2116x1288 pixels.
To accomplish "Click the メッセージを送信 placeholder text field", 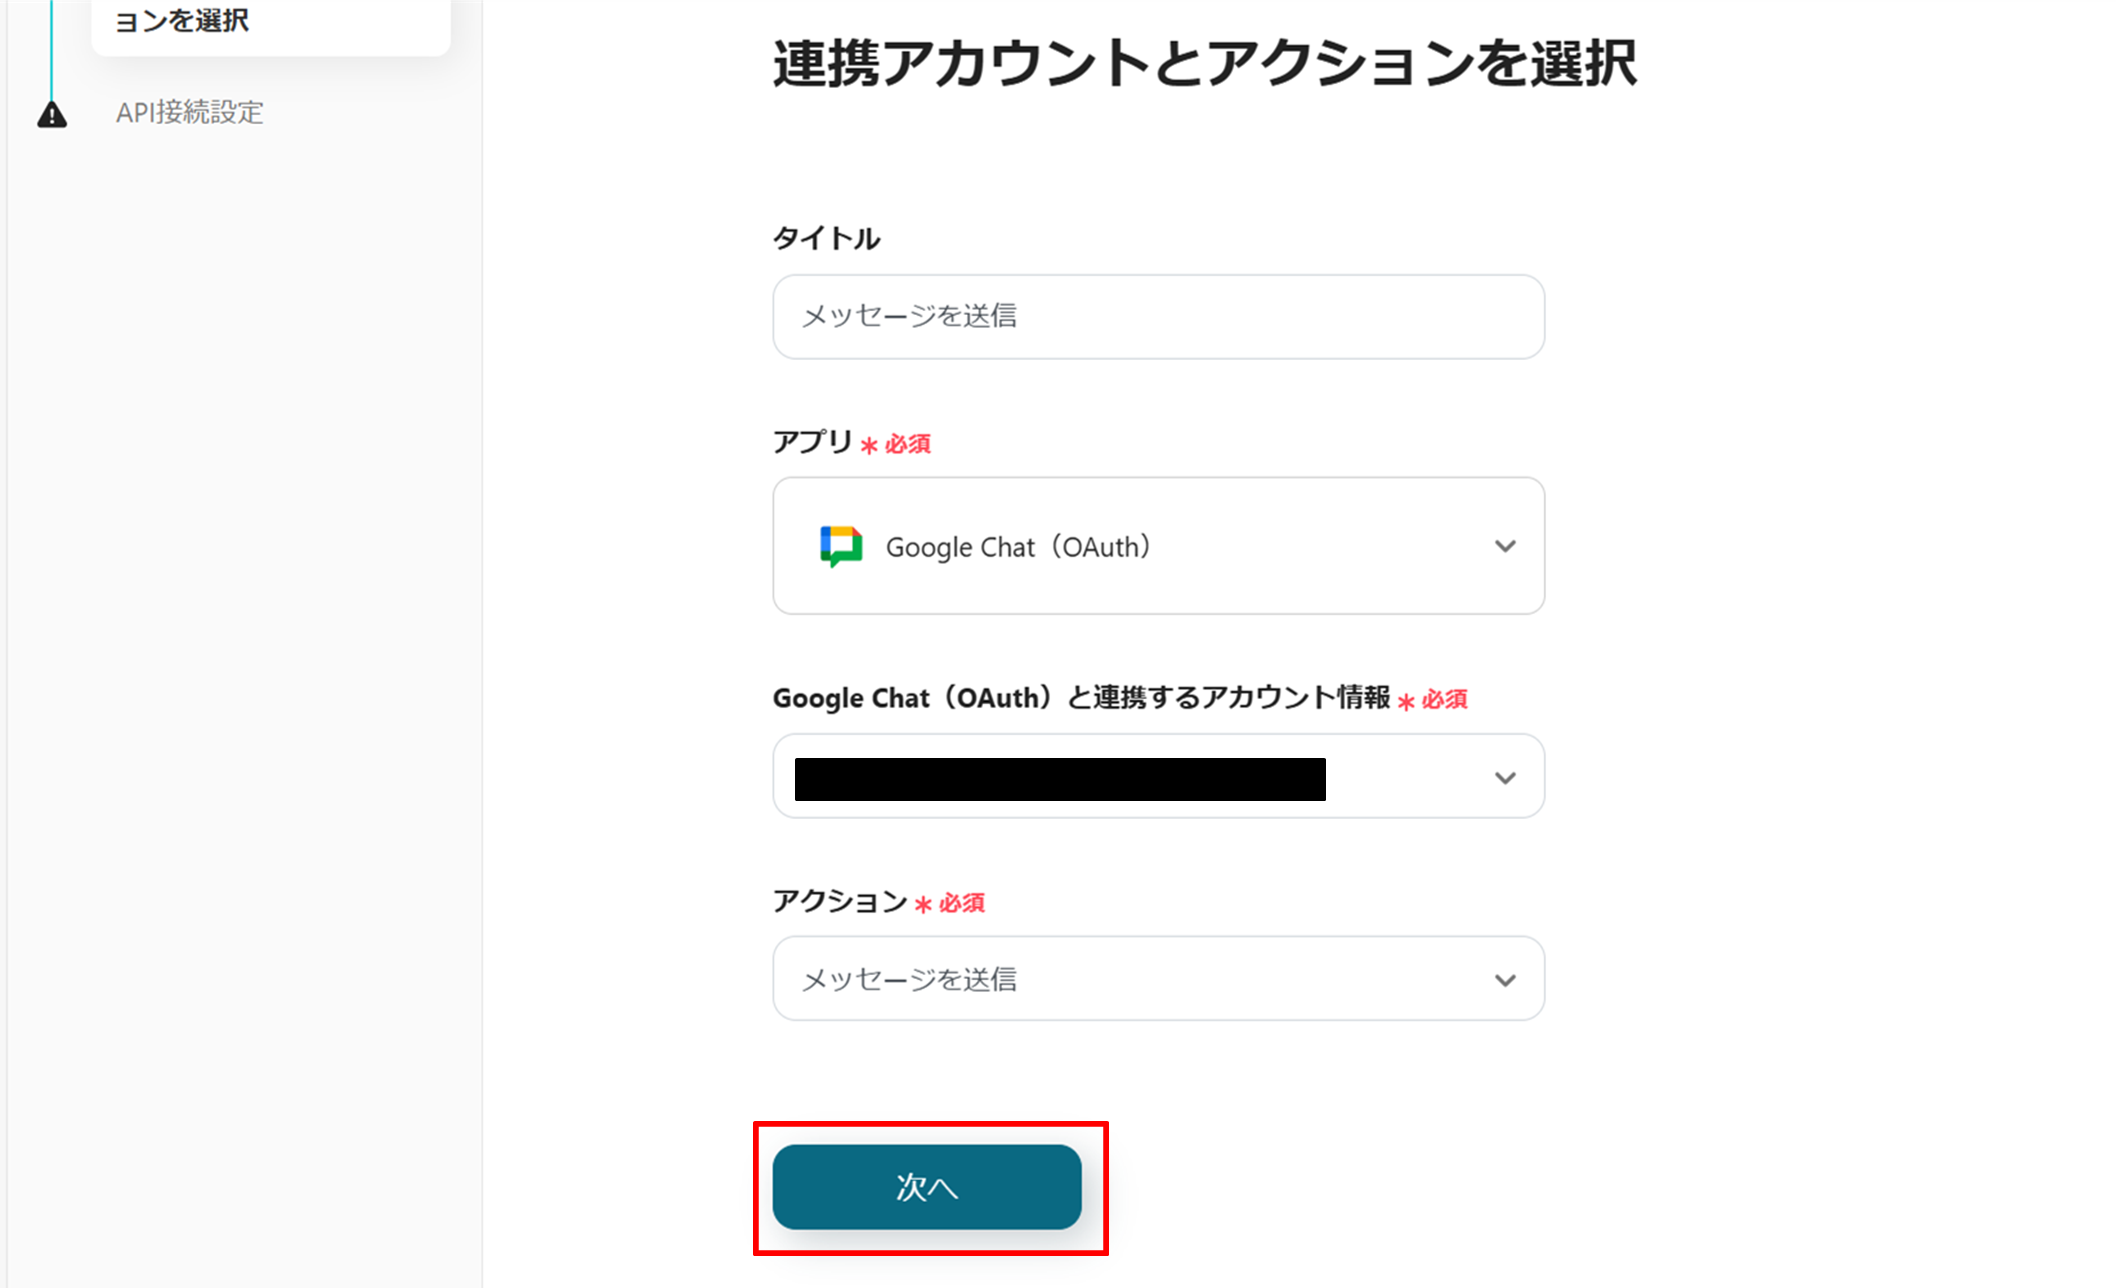I will [1158, 316].
